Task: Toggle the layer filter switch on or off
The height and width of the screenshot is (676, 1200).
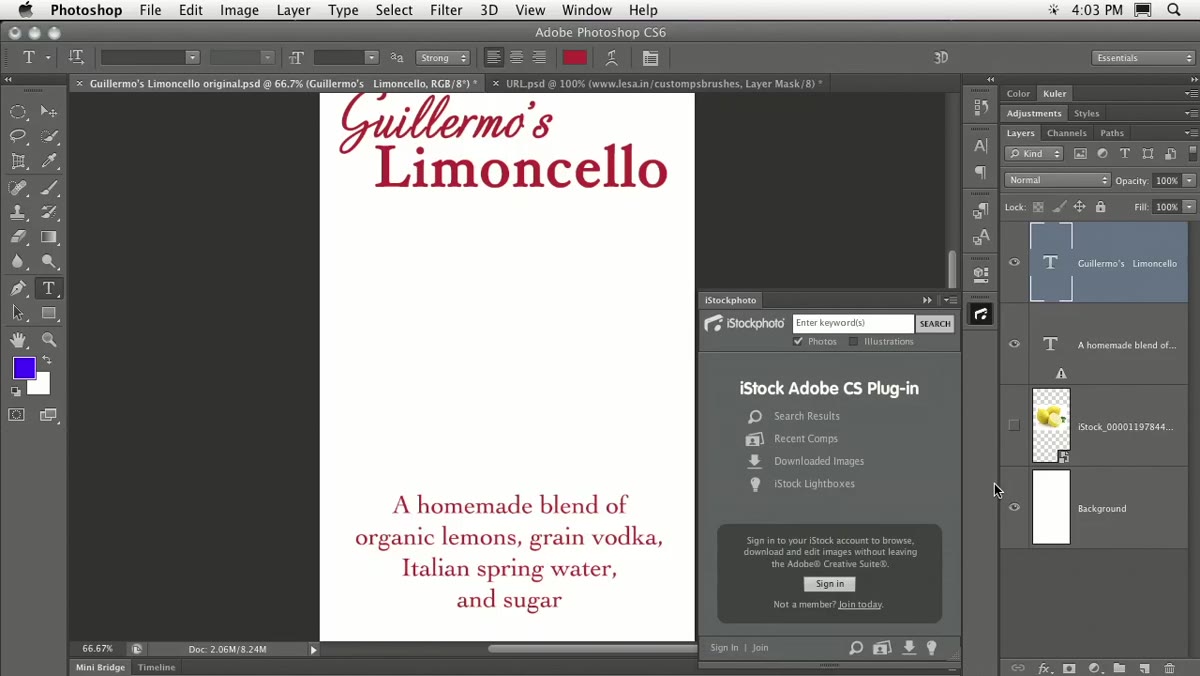Action: coord(1192,154)
